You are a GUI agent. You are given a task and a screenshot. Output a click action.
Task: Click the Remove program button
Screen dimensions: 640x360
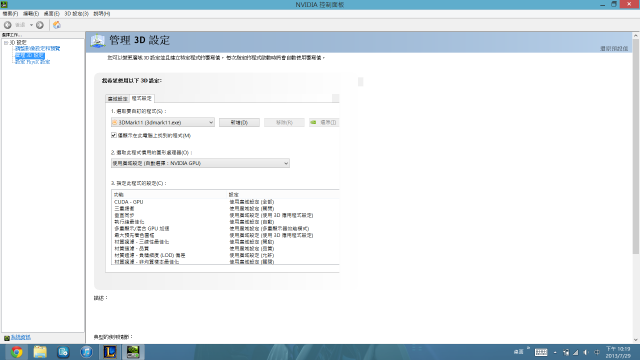click(284, 122)
